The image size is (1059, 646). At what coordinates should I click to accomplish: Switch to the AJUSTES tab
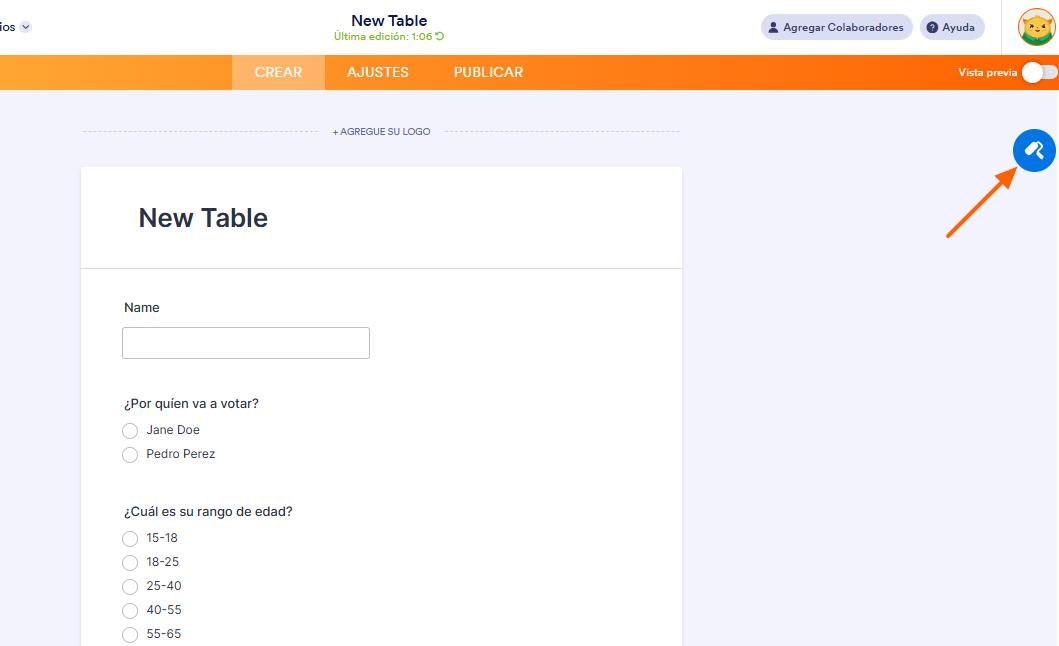[x=377, y=72]
